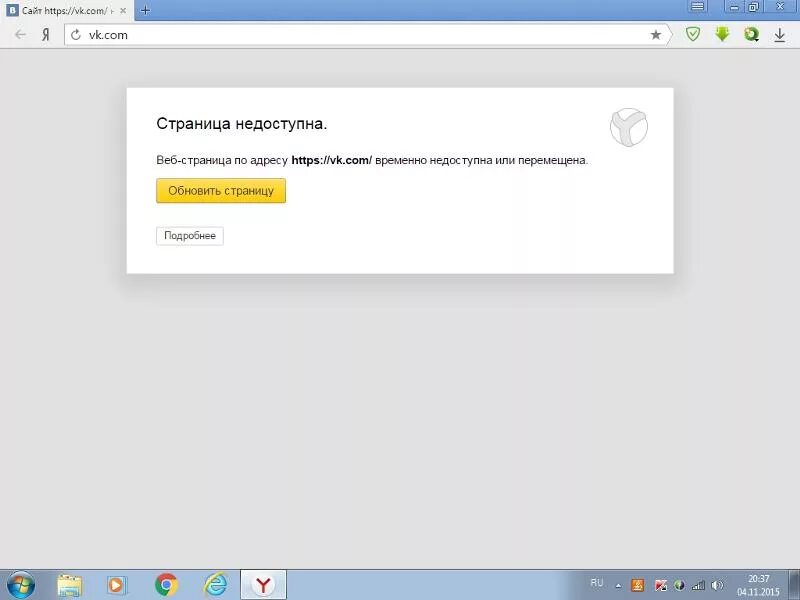Click the Подробнее button
Viewport: 800px width, 600px height.
click(190, 236)
